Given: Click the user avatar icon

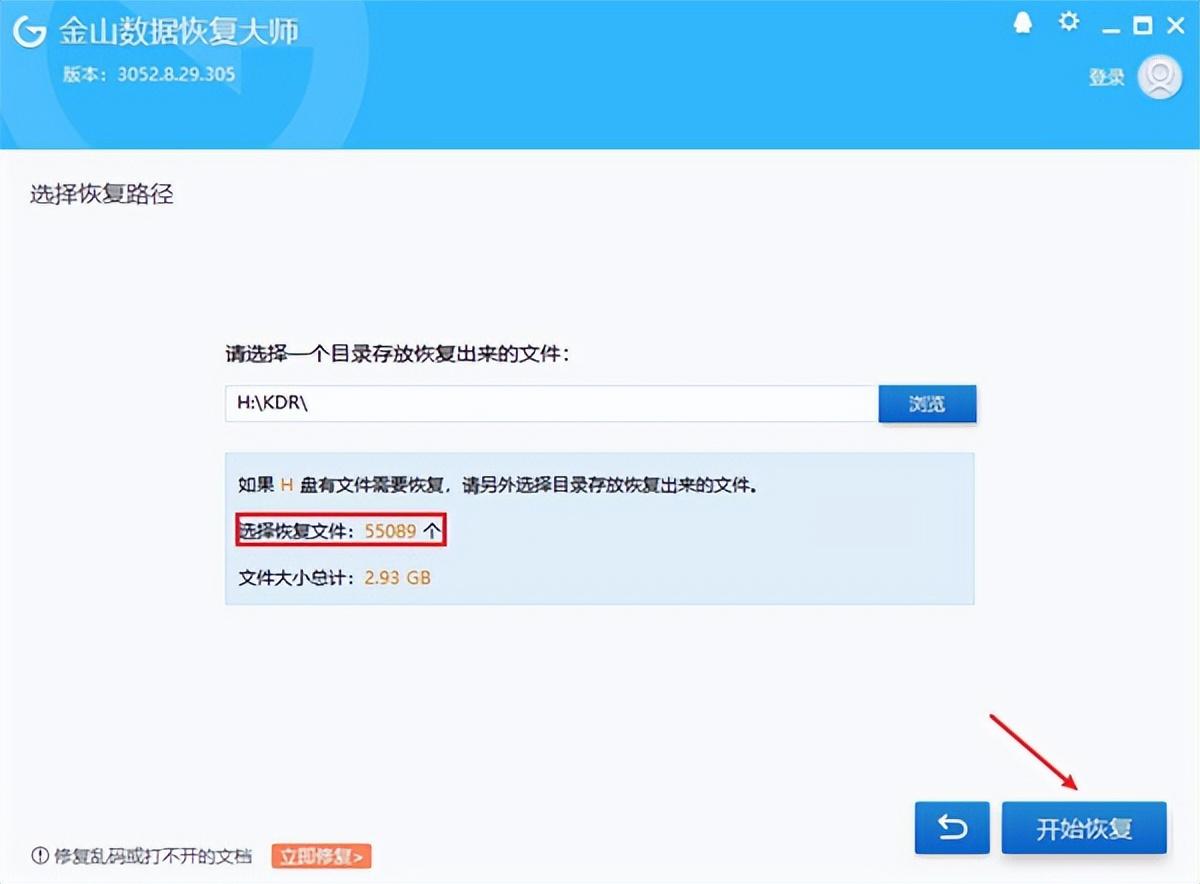Looking at the screenshot, I should pyautogui.click(x=1160, y=76).
